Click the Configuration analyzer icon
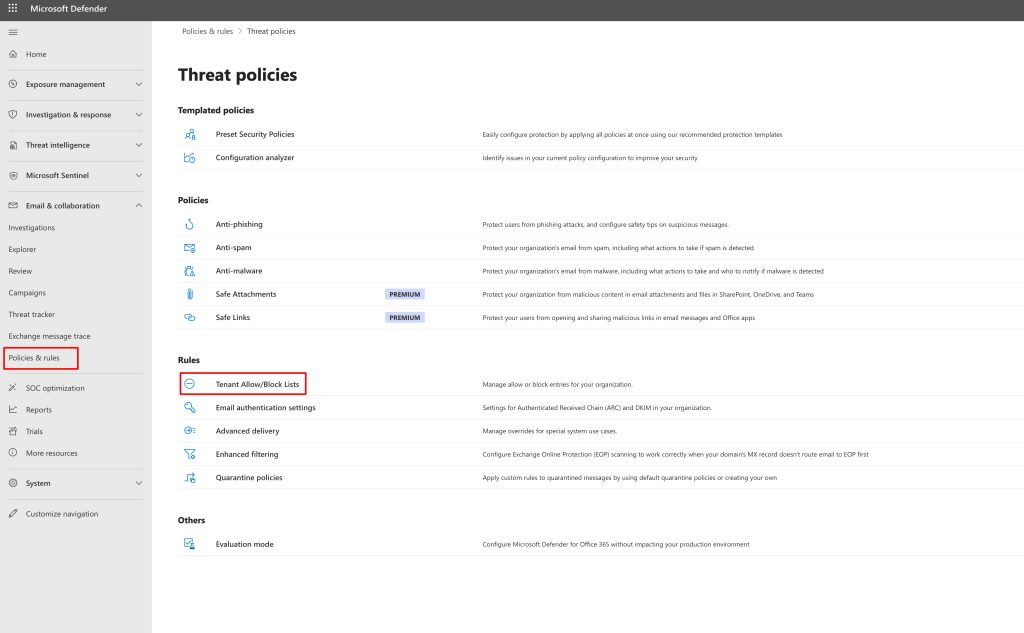The image size is (1024, 633). 190,157
